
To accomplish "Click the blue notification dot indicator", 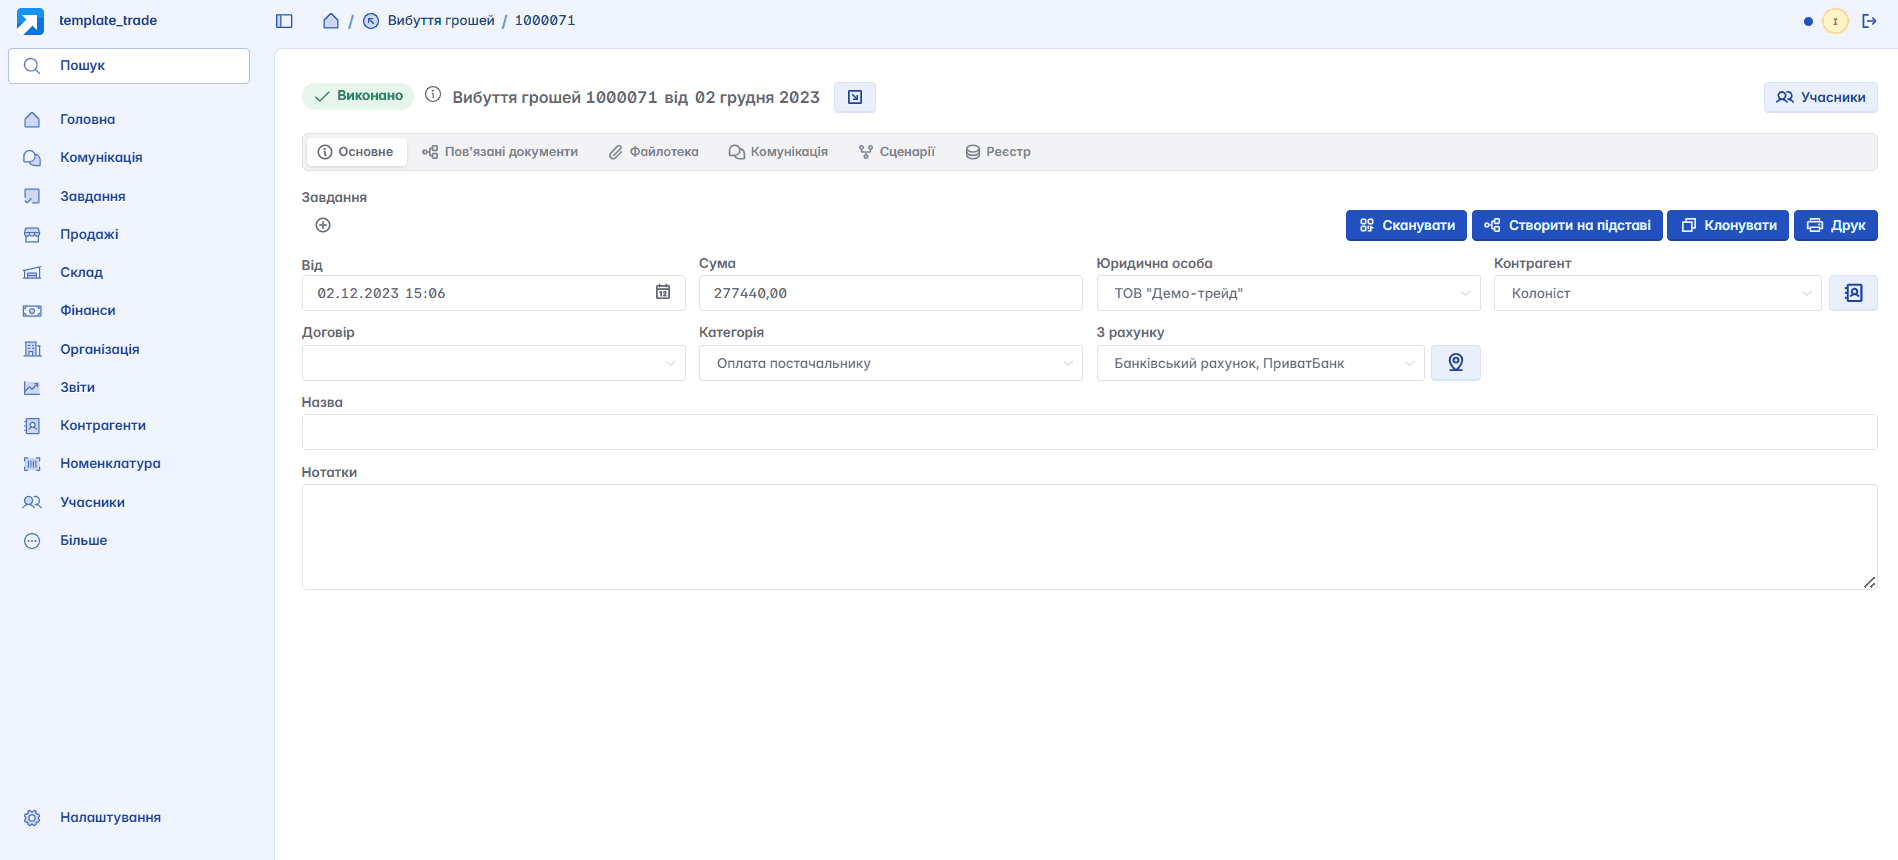I will pyautogui.click(x=1808, y=21).
